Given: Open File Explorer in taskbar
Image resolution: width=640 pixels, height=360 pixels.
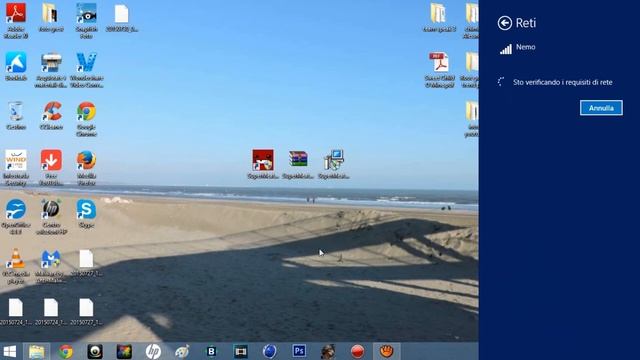Looking at the screenshot, I should 36,351.
